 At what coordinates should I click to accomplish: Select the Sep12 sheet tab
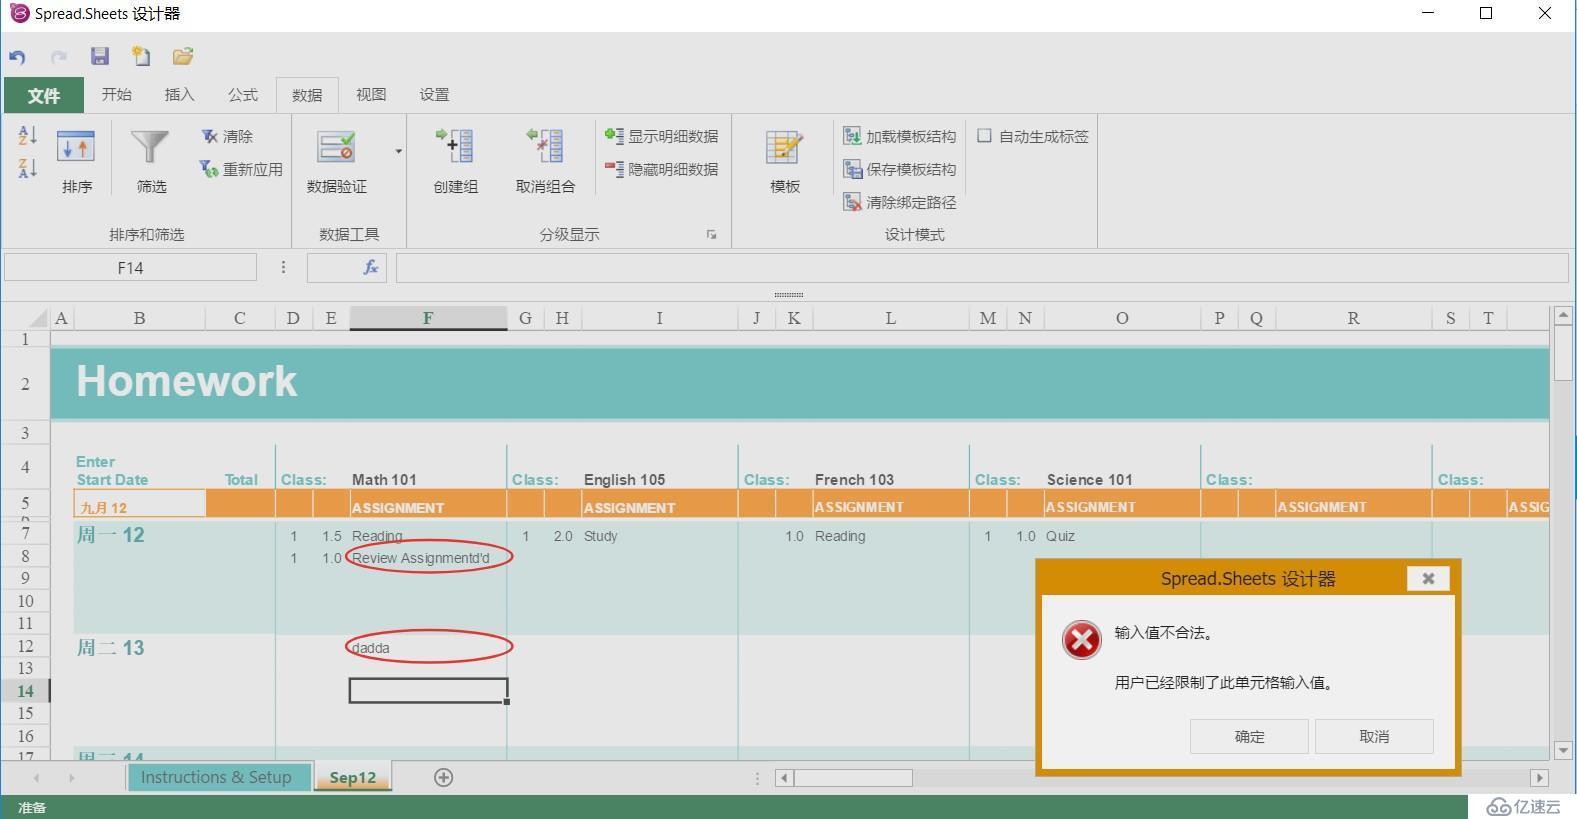353,777
